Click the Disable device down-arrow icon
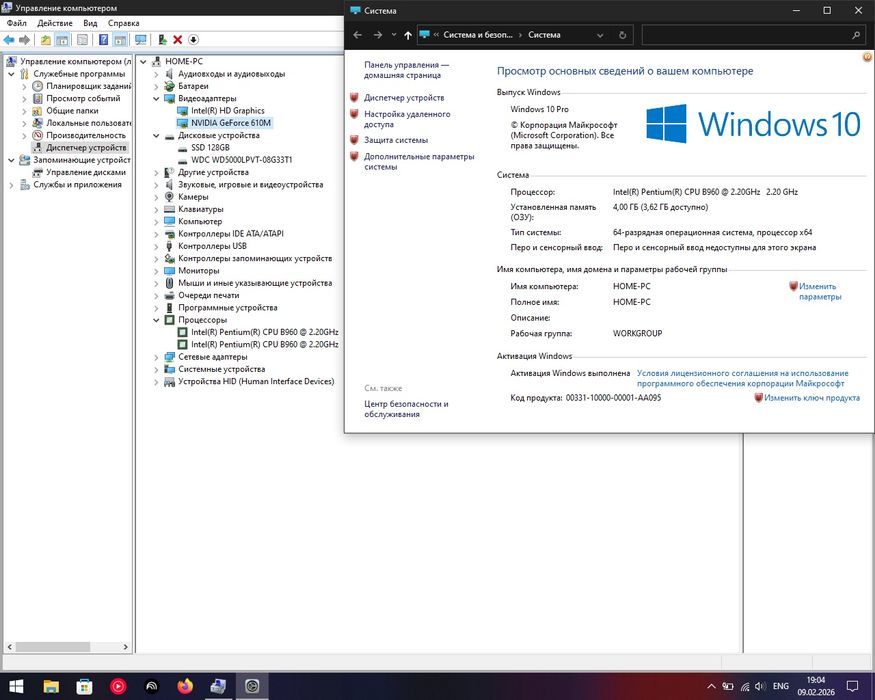The height and width of the screenshot is (700, 875). tap(193, 40)
